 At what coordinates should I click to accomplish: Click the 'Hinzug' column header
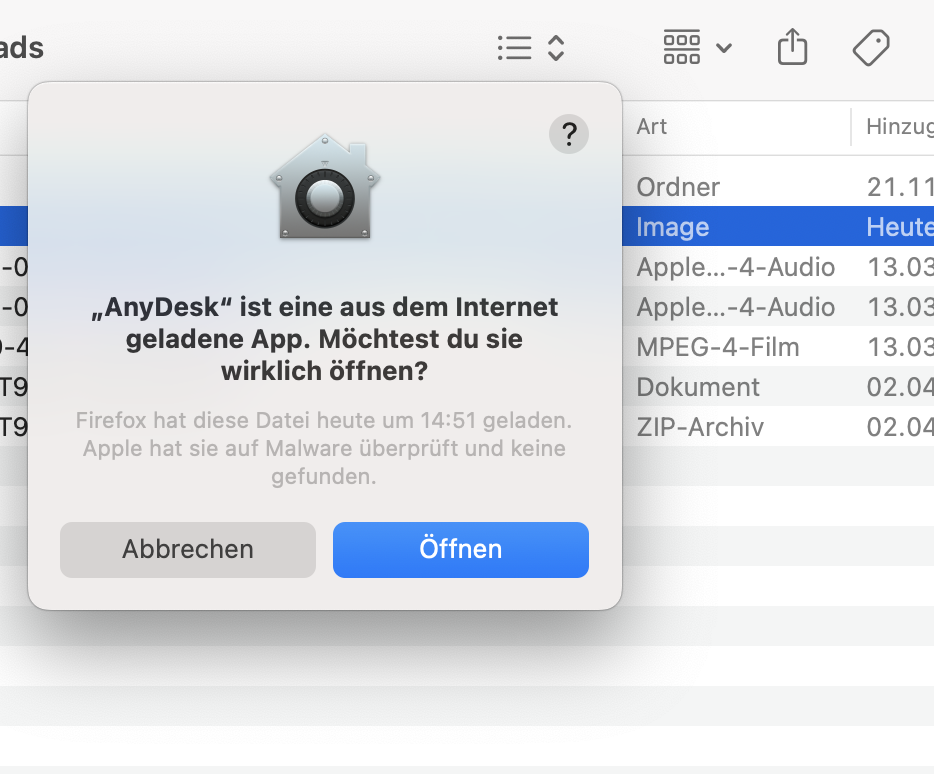tap(895, 126)
